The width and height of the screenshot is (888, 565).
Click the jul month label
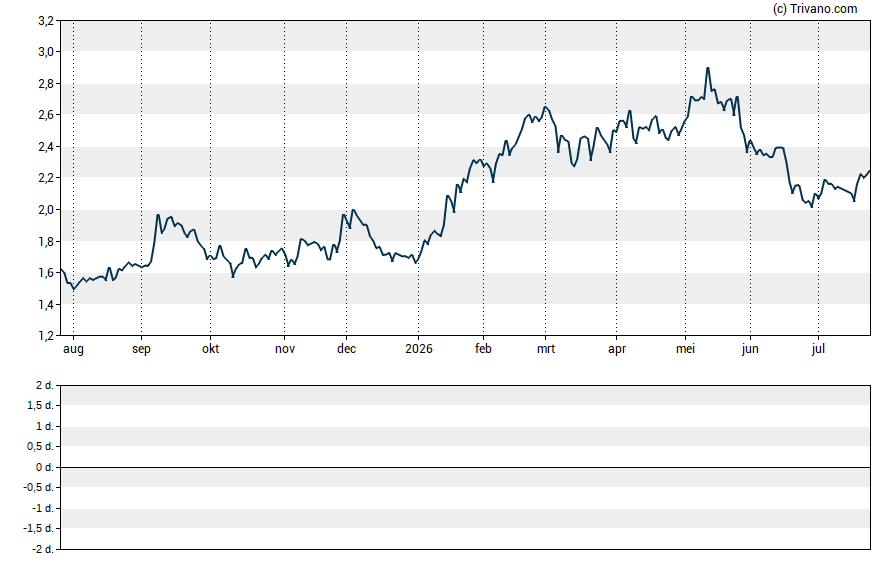tap(818, 349)
